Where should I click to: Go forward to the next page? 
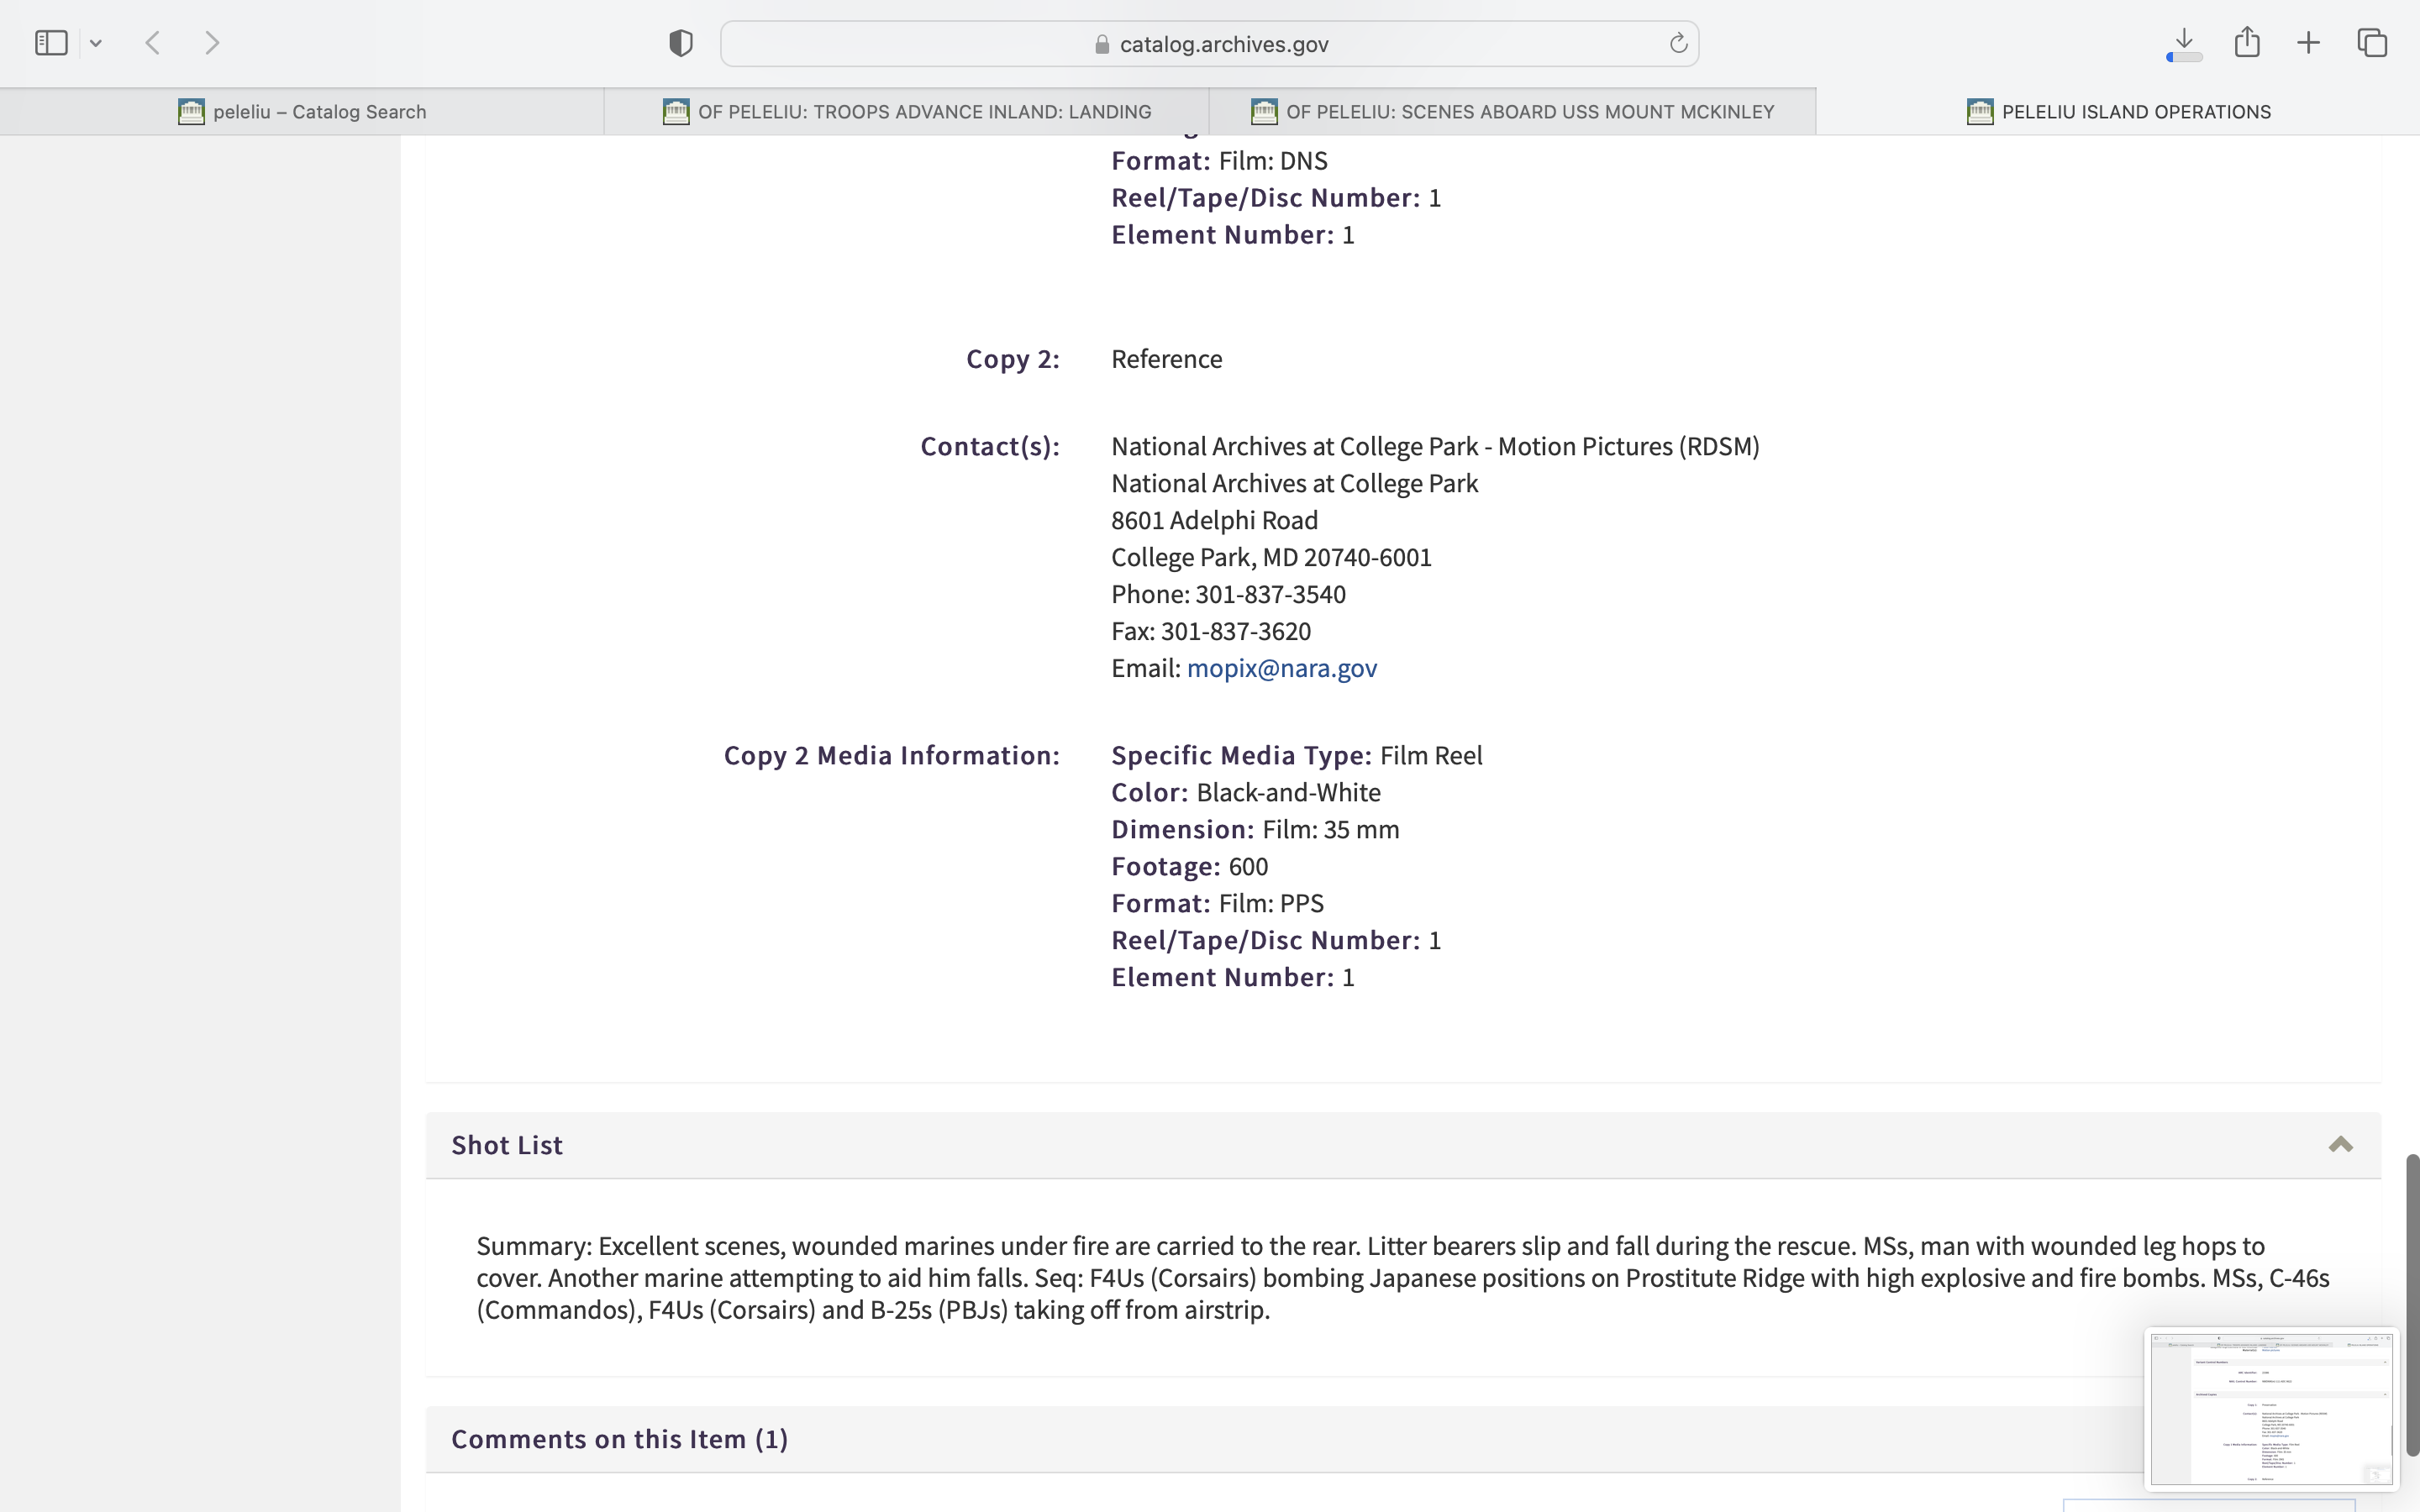(x=212, y=43)
